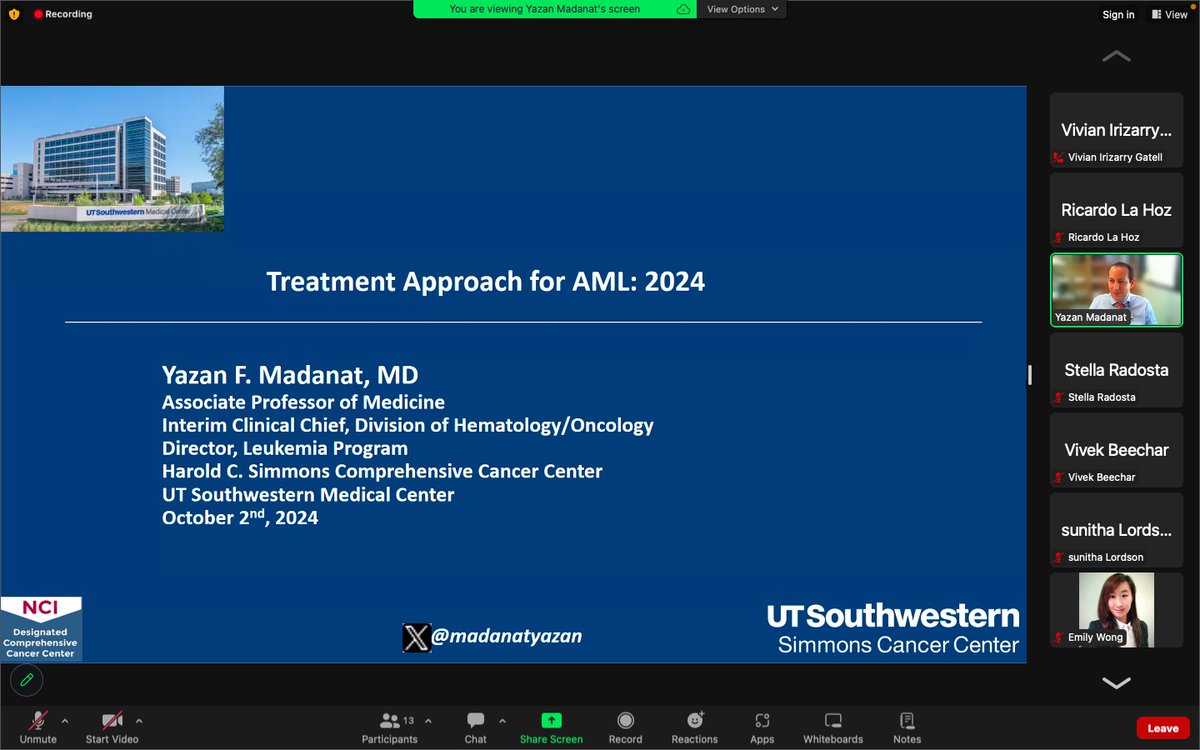Select Yazan Madanat's video thumbnail
The image size is (1200, 750).
pyautogui.click(x=1116, y=289)
